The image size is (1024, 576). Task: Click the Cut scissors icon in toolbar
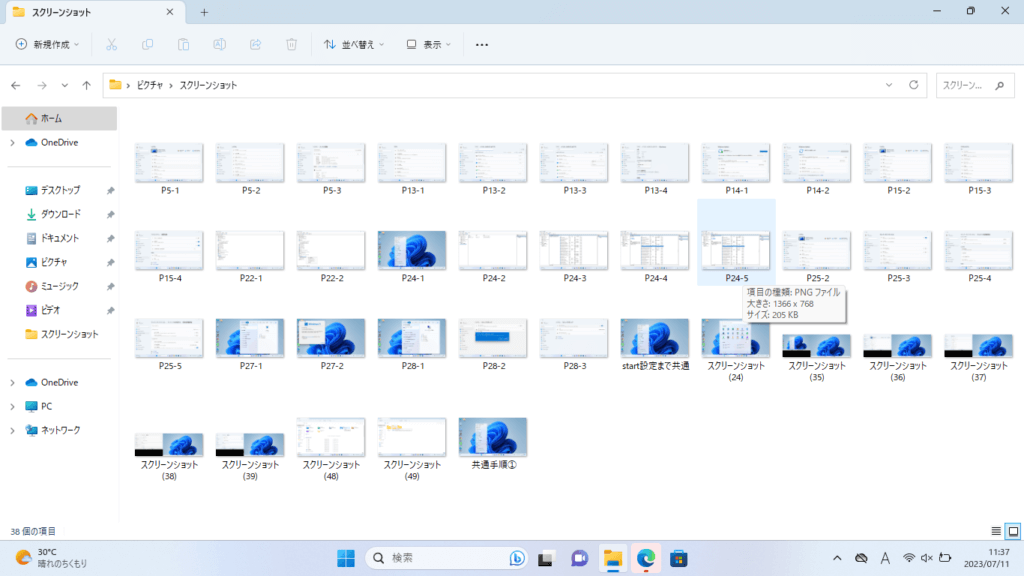coord(111,45)
